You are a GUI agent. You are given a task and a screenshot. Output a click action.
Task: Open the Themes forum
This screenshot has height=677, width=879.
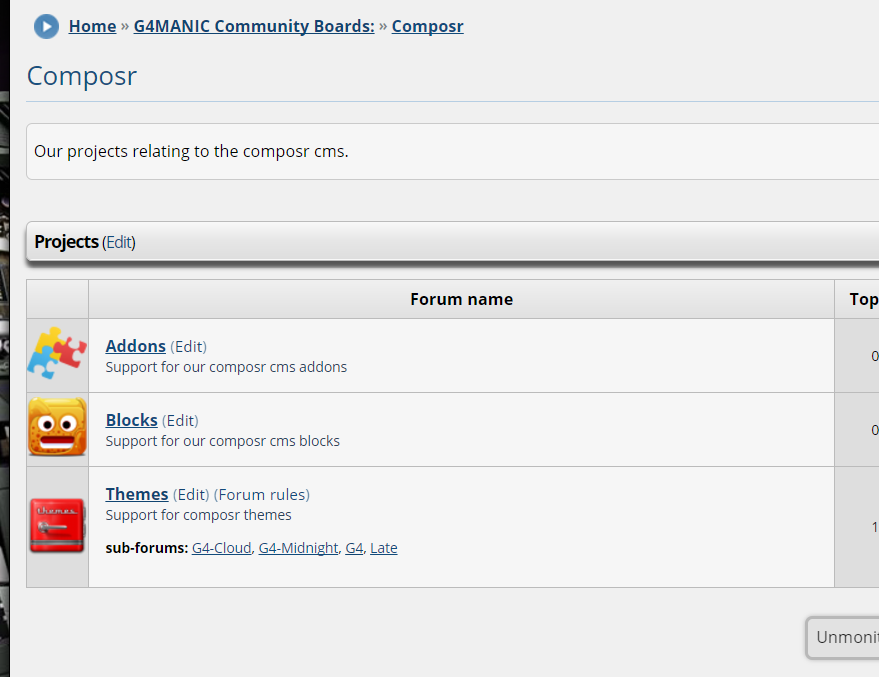(x=136, y=494)
